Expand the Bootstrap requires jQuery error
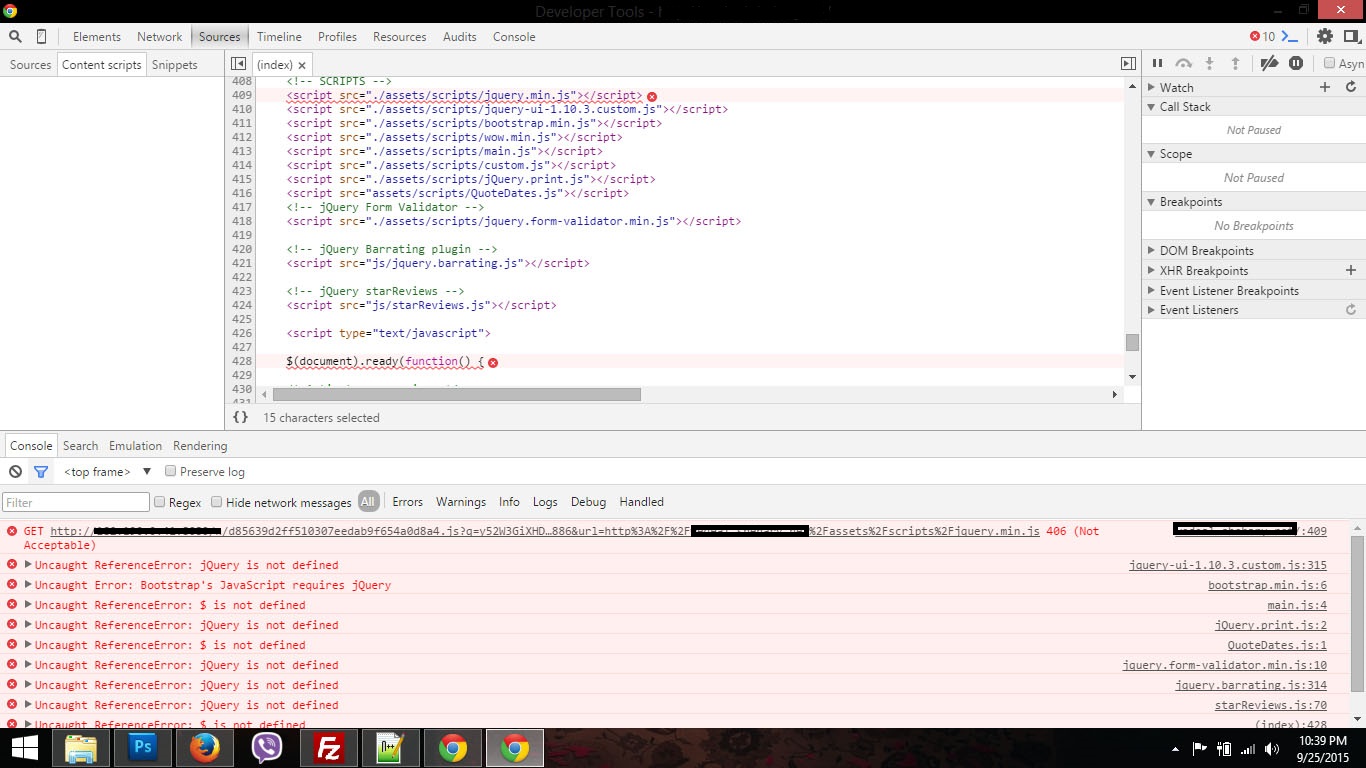This screenshot has height=768, width=1366. pyautogui.click(x=29, y=585)
